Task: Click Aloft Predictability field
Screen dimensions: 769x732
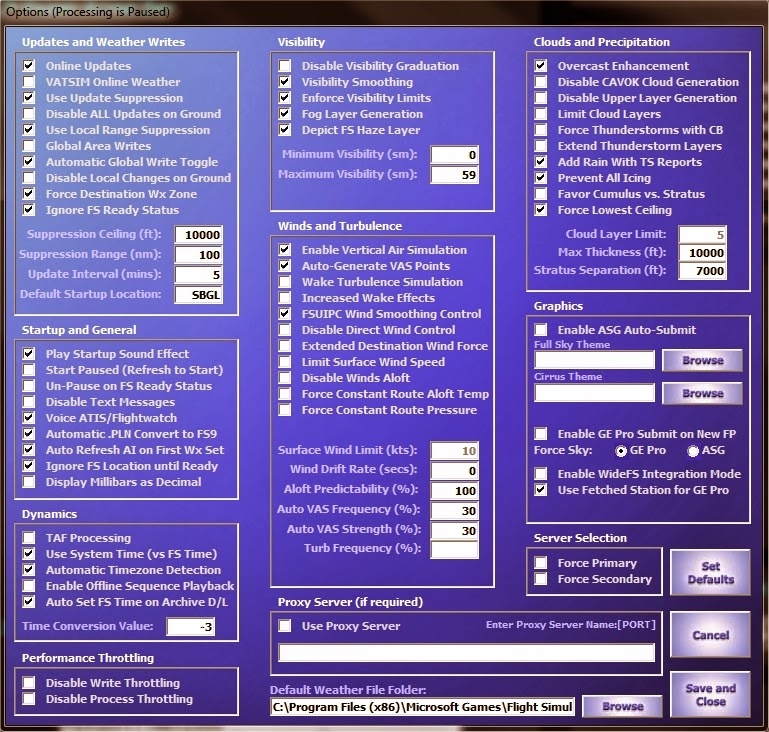Action: pyautogui.click(x=454, y=491)
